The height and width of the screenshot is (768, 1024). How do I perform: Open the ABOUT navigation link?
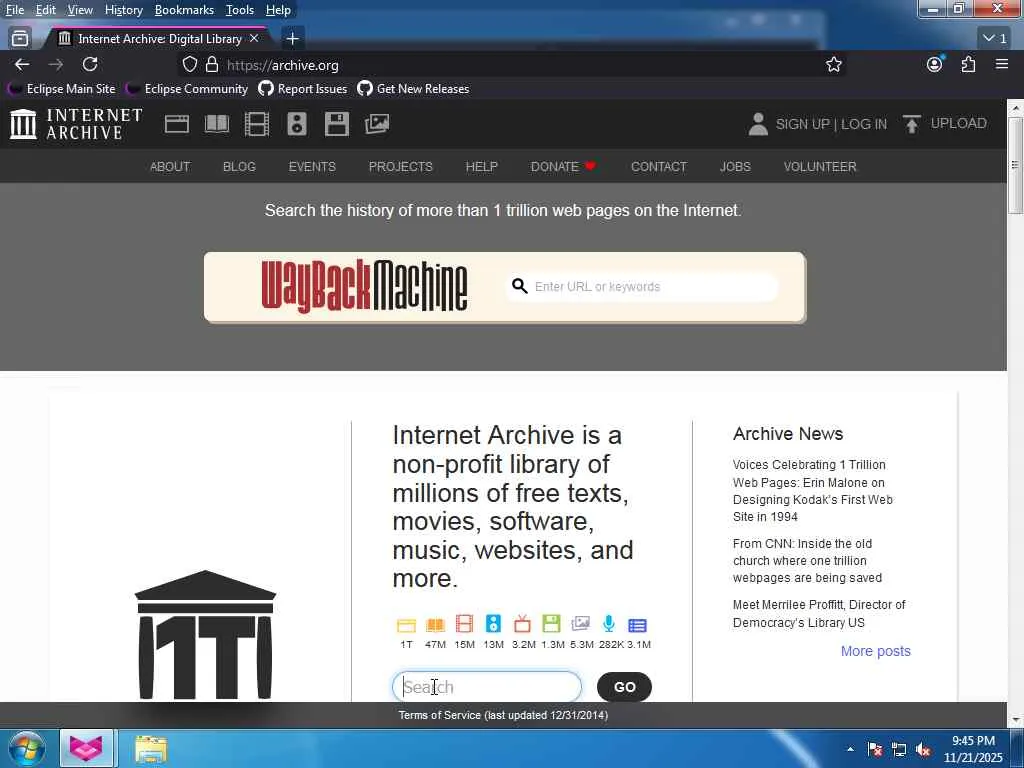(170, 167)
